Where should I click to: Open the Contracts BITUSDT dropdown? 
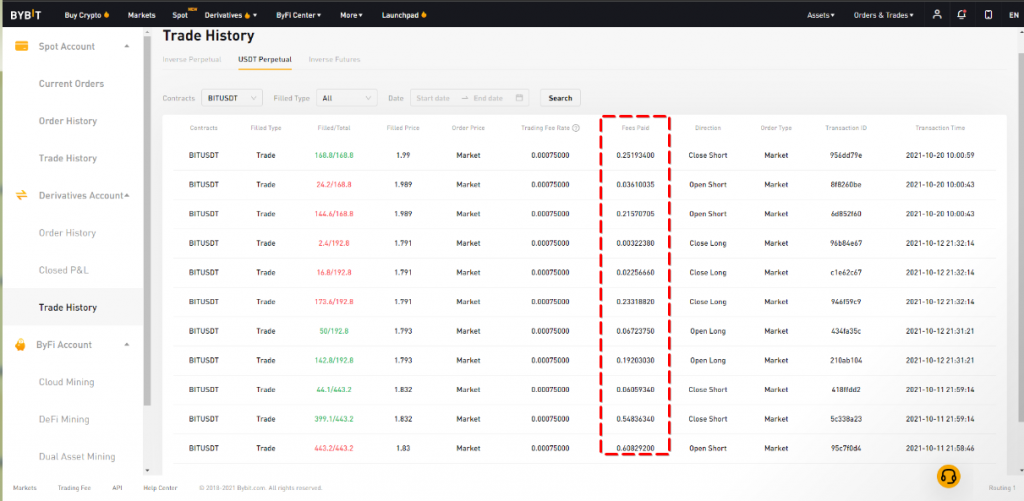(231, 98)
